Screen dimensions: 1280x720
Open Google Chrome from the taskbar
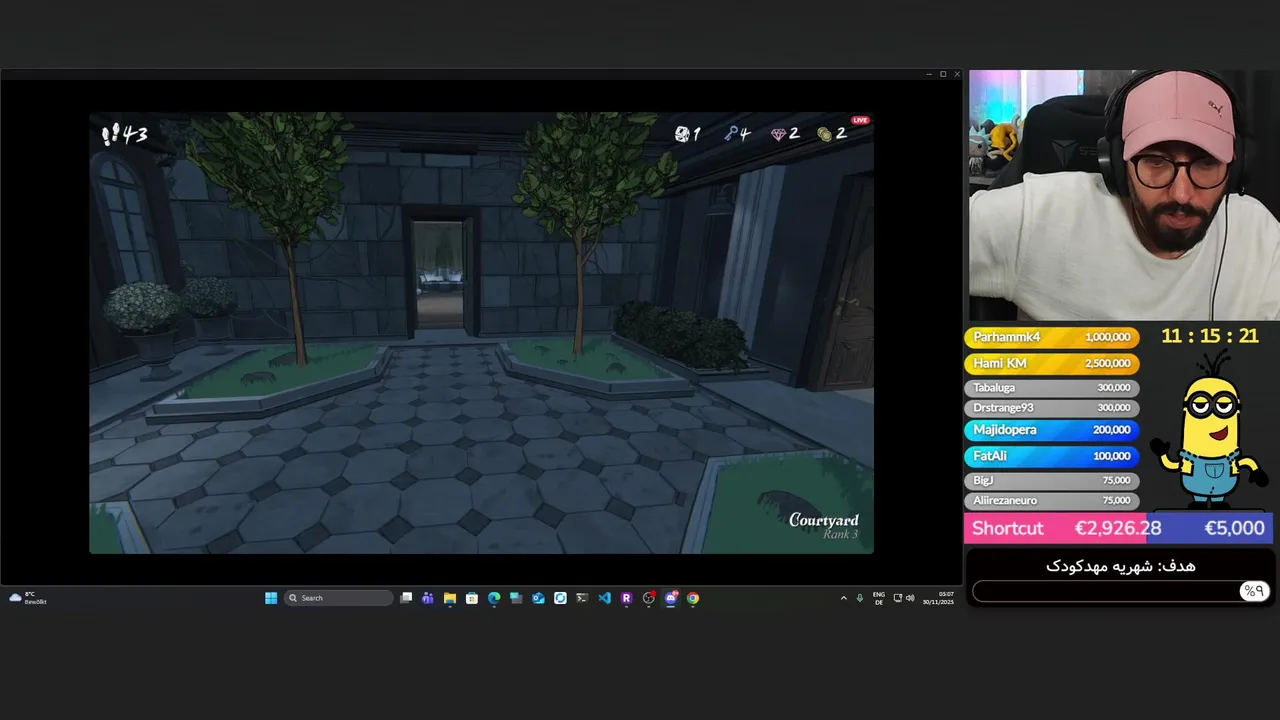tap(693, 598)
